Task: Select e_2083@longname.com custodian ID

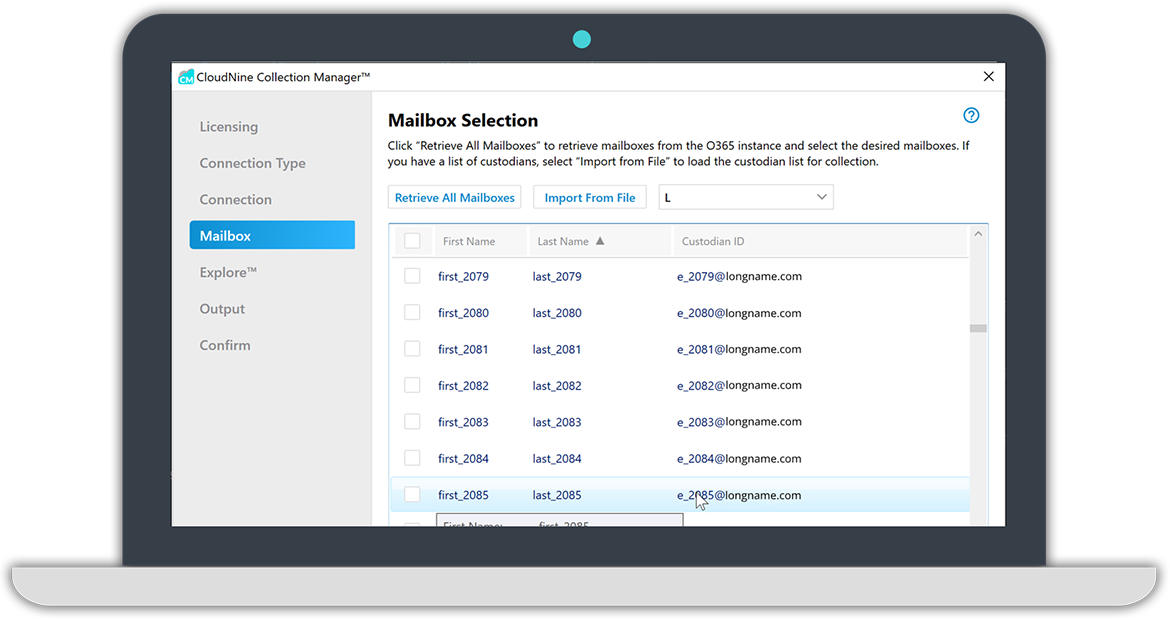Action: (x=739, y=422)
